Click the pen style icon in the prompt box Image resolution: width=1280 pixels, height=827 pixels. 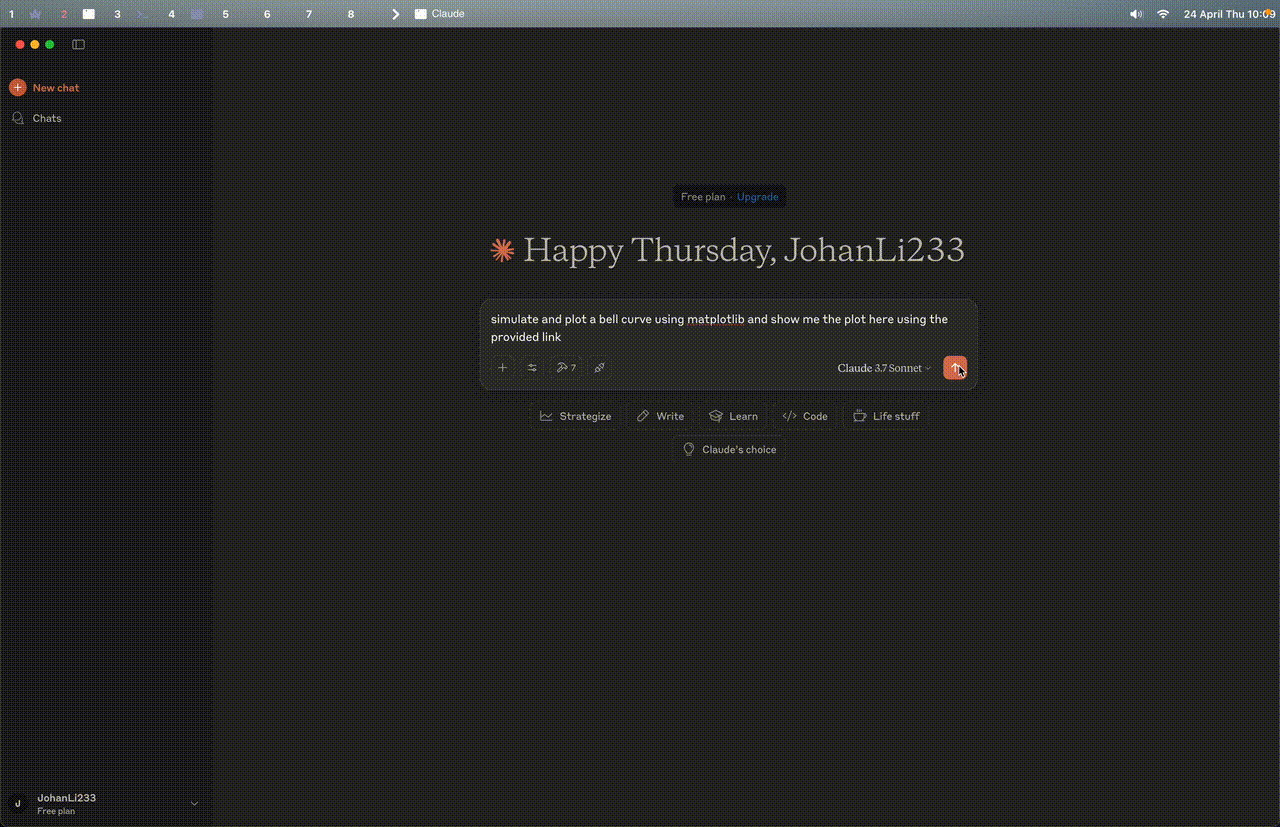pos(600,368)
